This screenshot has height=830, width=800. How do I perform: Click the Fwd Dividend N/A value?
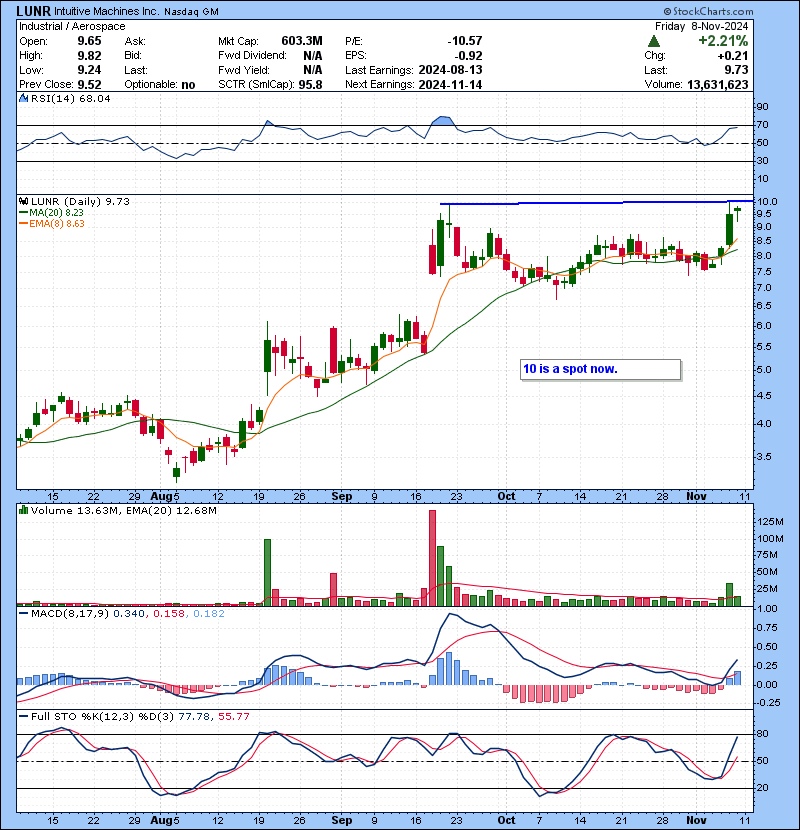pos(312,55)
